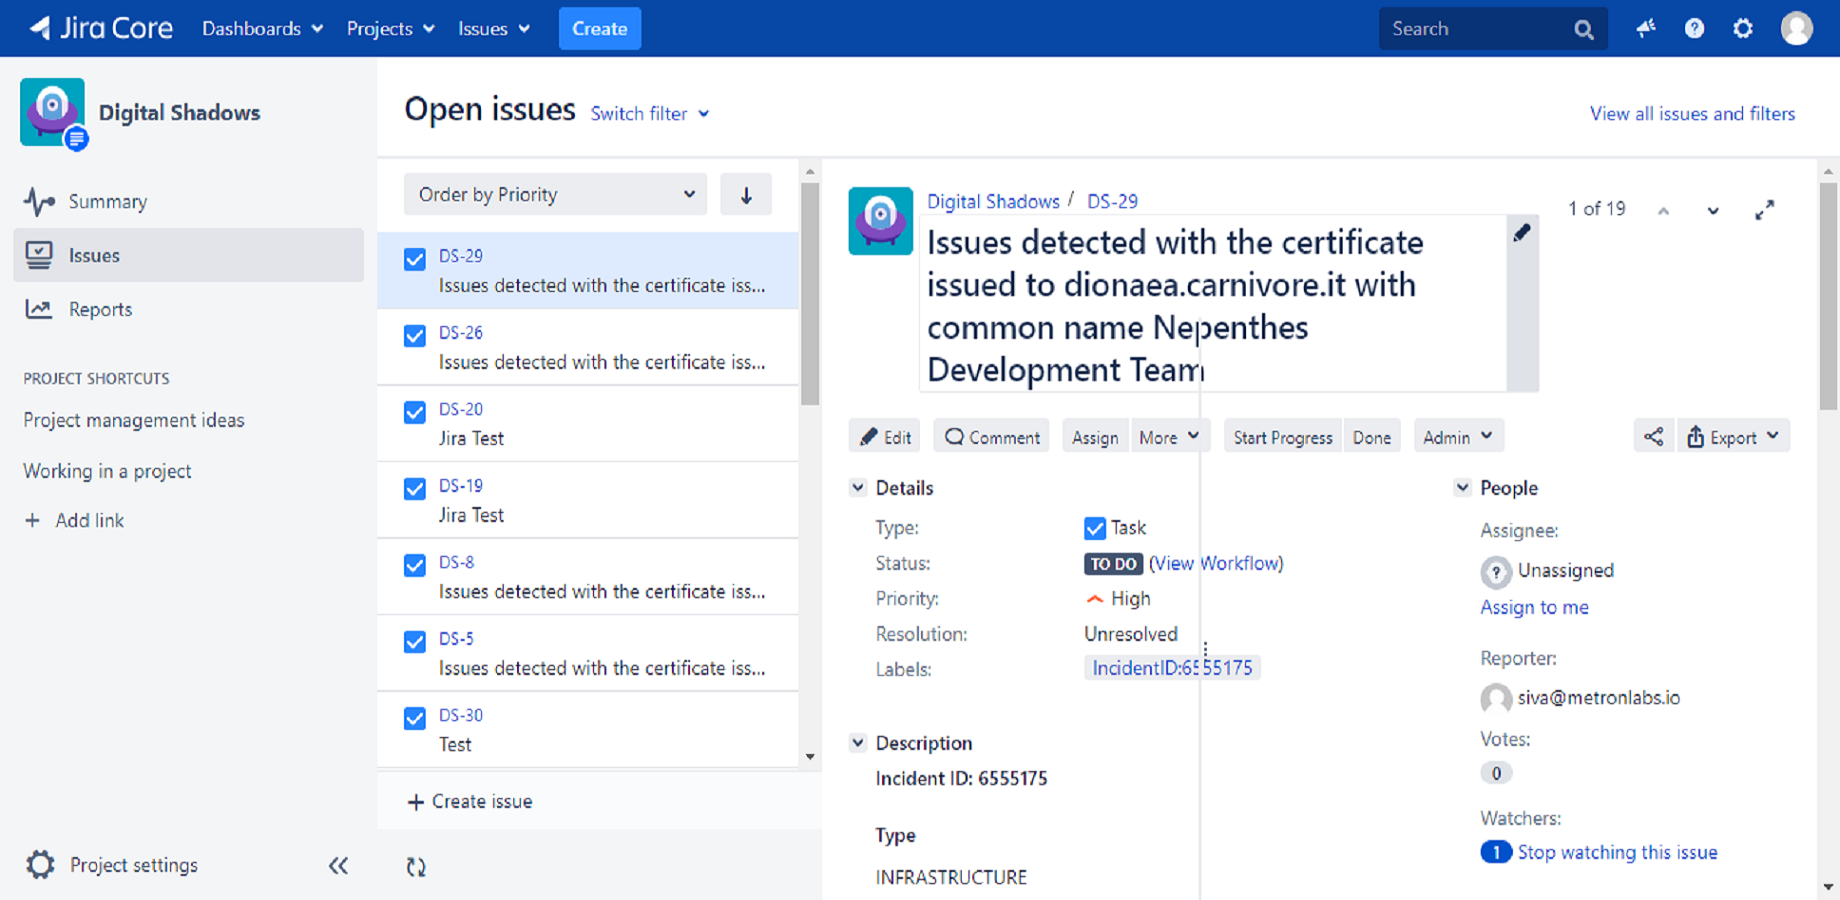
Task: Click the reporter avatar icon
Action: 1495,698
